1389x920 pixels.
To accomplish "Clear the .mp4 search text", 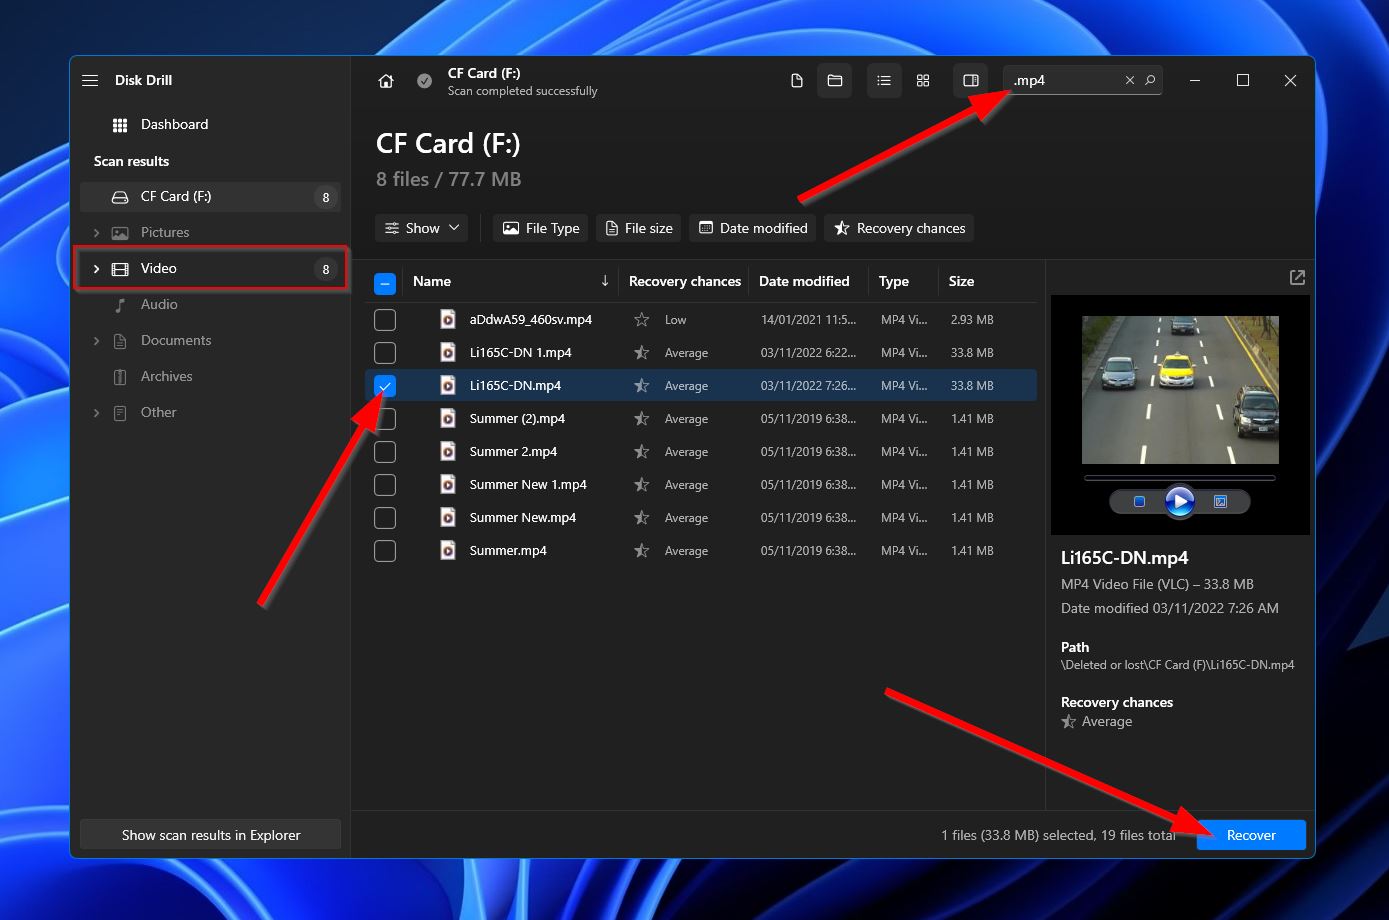I will 1130,80.
